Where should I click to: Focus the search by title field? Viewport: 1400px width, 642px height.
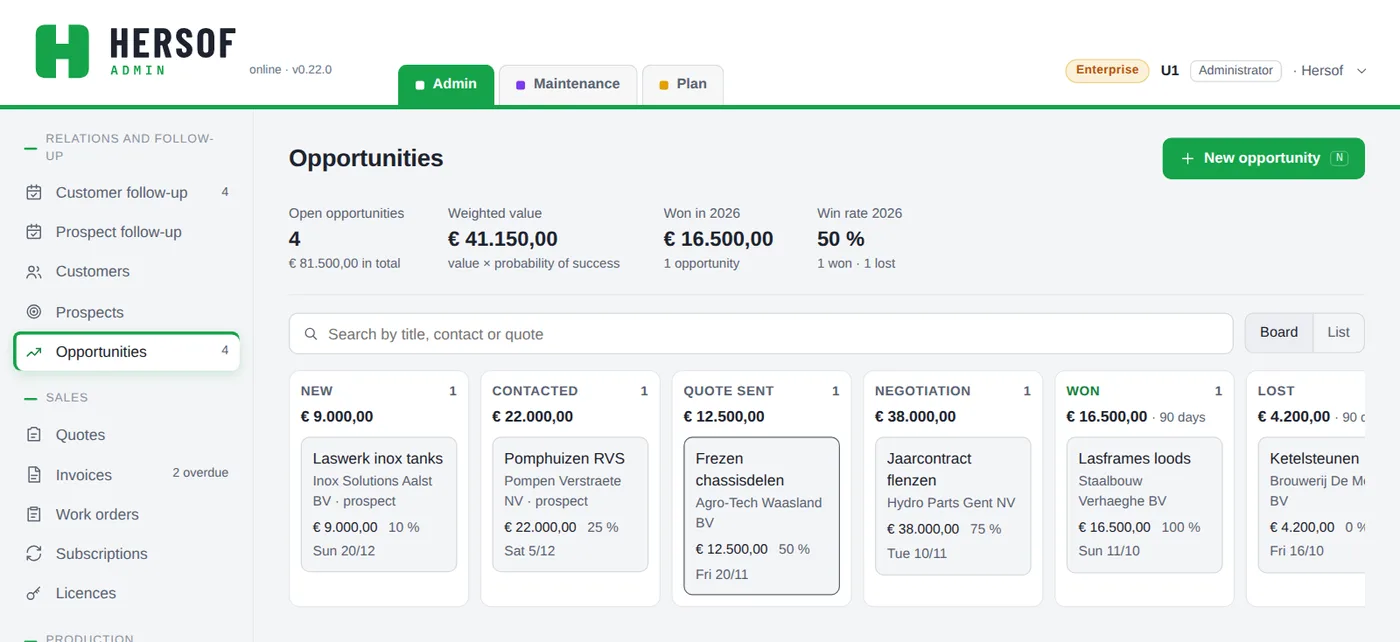click(x=761, y=334)
